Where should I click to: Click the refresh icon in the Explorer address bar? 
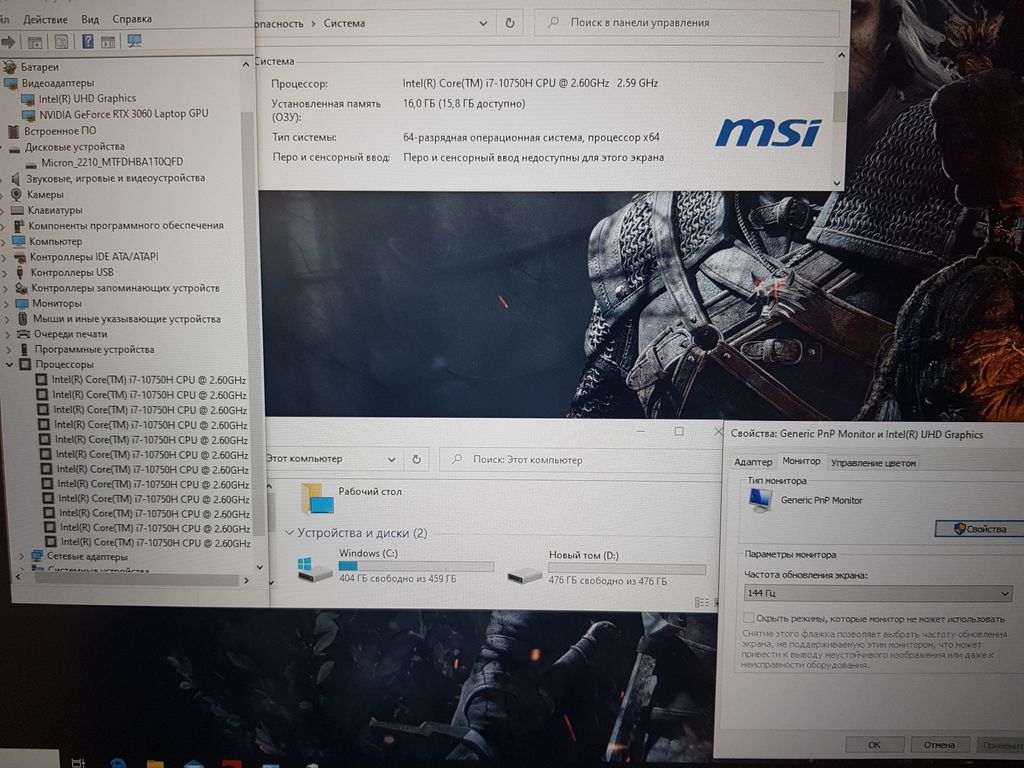[x=418, y=459]
